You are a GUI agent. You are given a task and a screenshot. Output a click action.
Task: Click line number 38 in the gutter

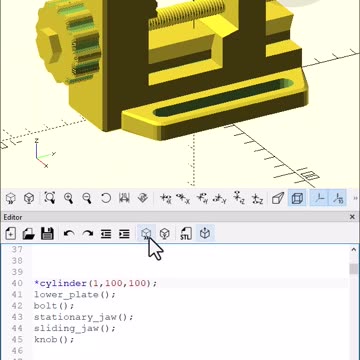tap(17, 261)
